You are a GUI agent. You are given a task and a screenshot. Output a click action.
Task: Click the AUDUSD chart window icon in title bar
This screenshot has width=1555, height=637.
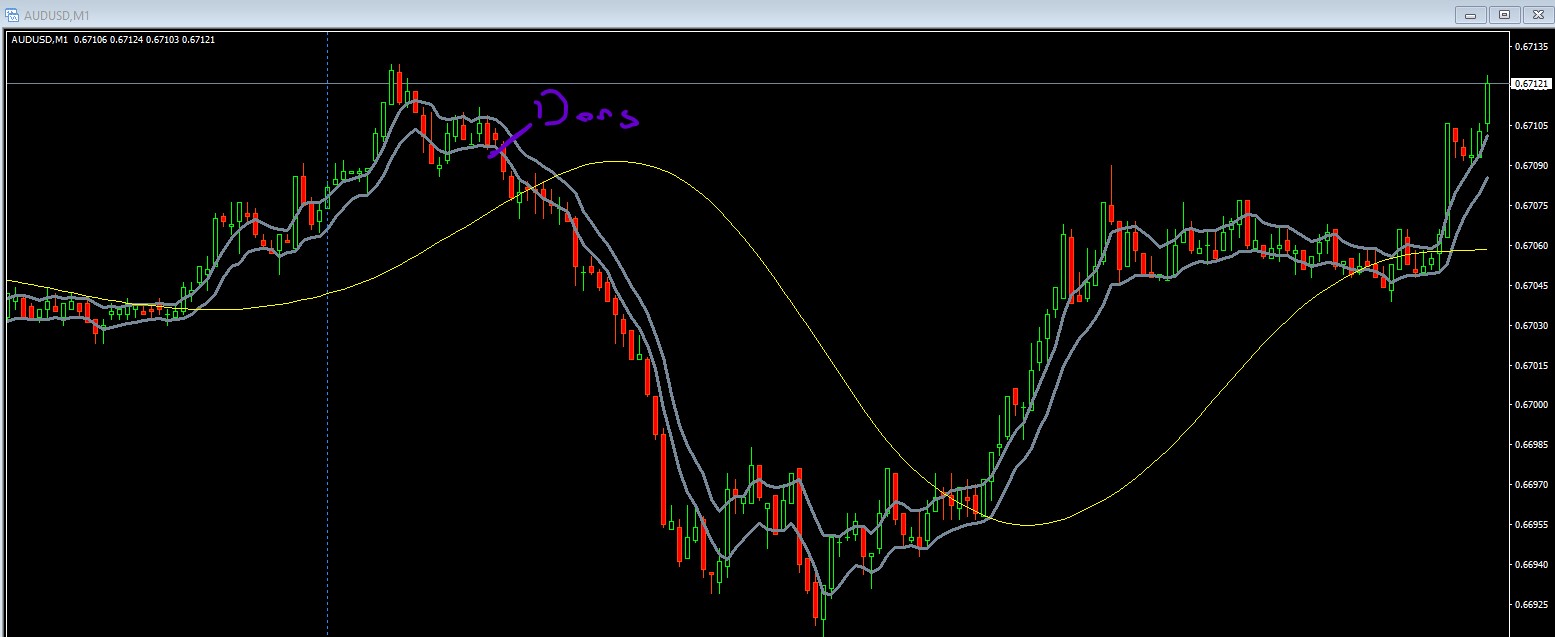(12, 15)
